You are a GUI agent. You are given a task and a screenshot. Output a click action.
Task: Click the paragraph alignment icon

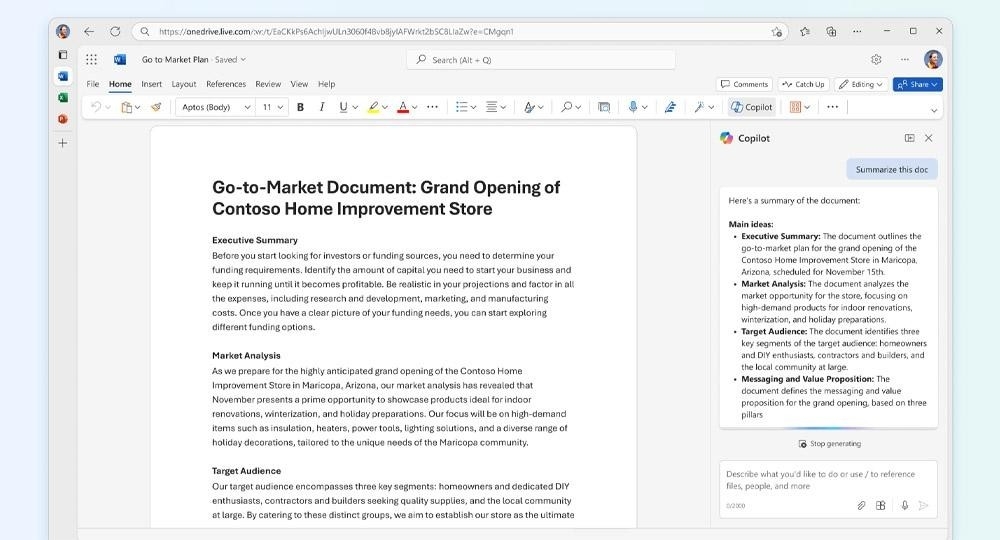tap(492, 107)
